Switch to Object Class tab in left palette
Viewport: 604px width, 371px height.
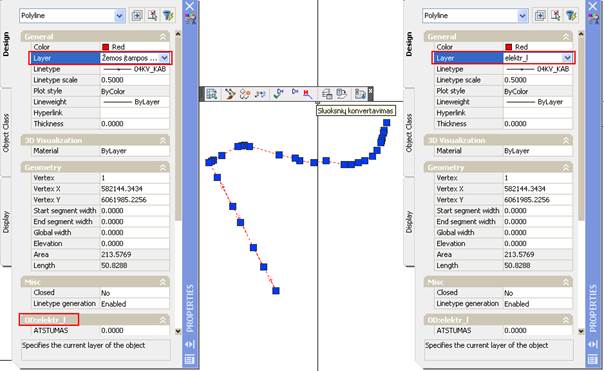pyautogui.click(x=6, y=133)
